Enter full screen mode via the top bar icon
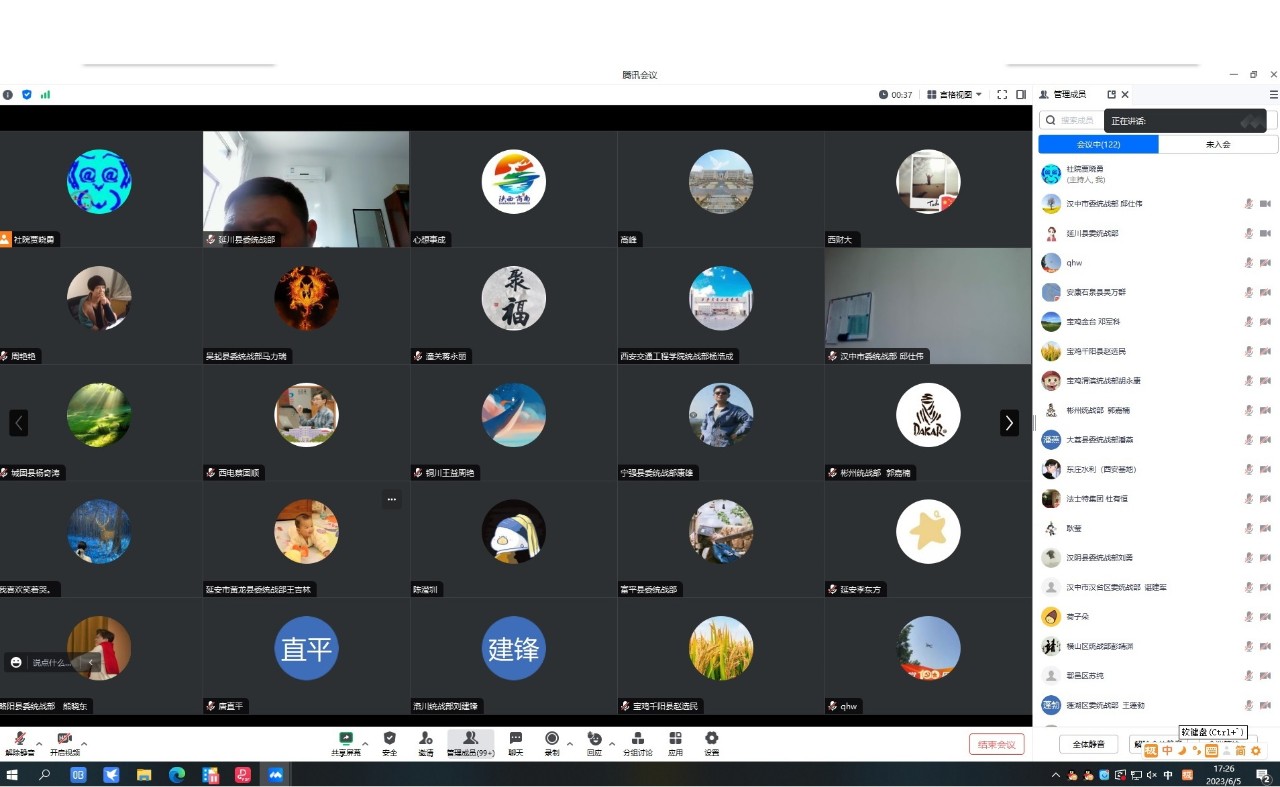1280x787 pixels. [1002, 95]
